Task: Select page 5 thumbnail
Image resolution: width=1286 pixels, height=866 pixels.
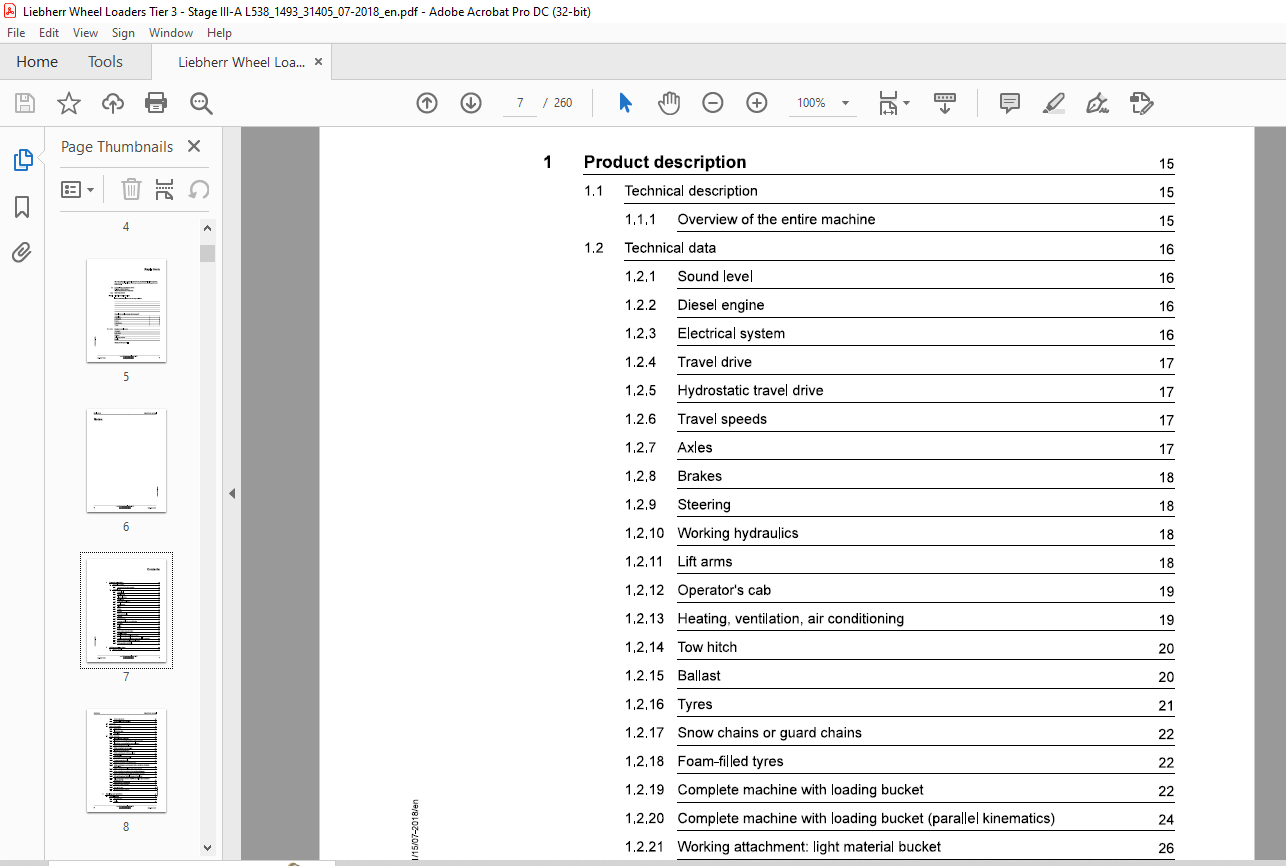Action: [x=126, y=311]
